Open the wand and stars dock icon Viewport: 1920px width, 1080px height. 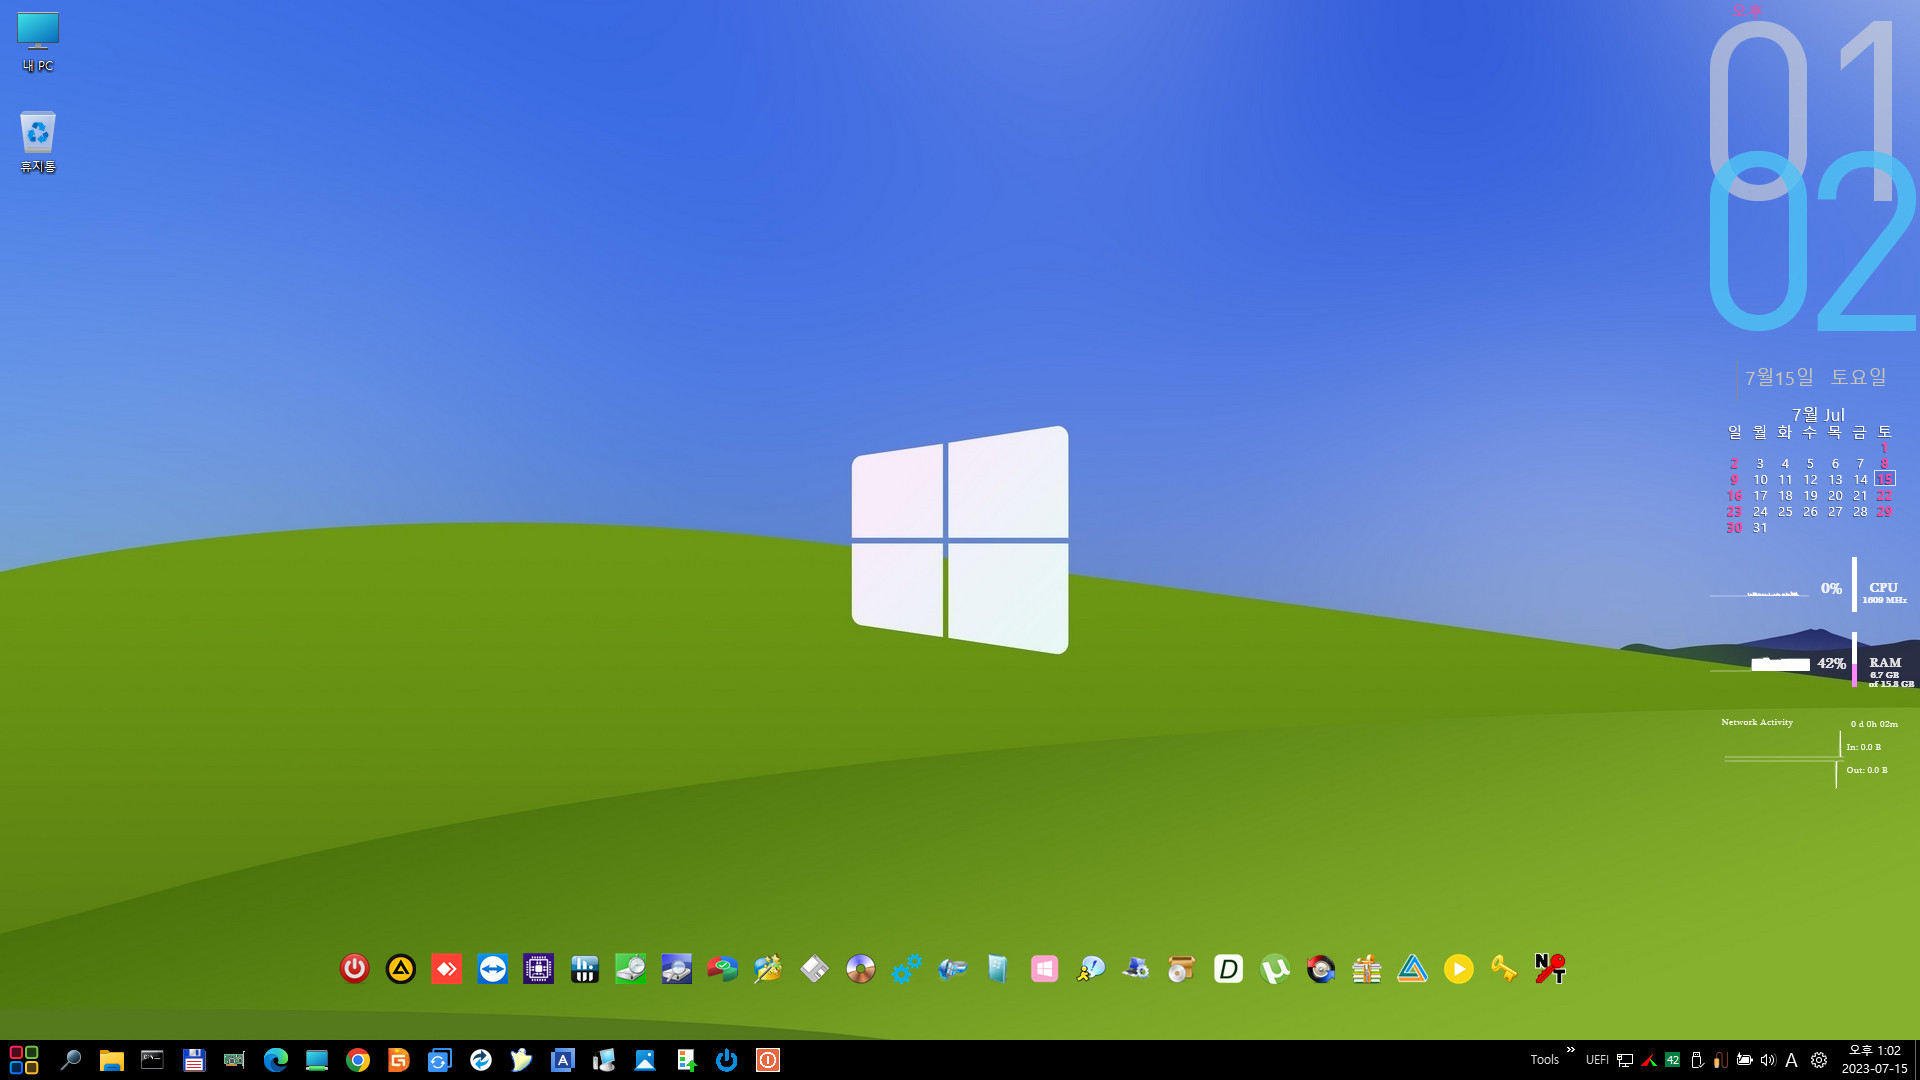(x=769, y=968)
